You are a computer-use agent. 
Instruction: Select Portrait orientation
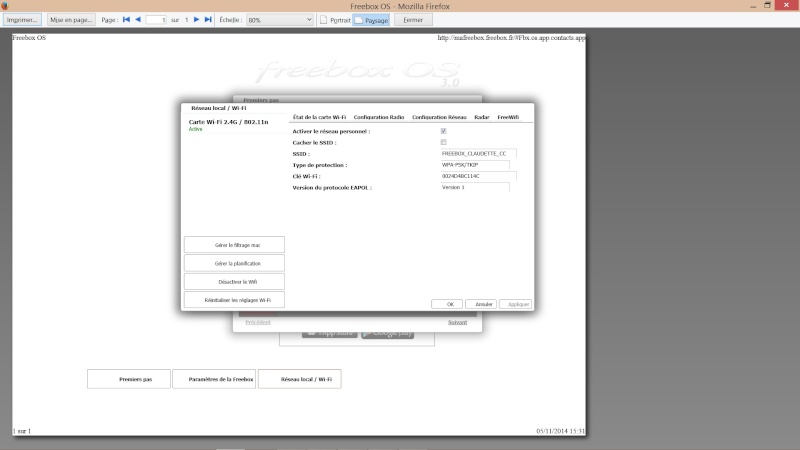335,20
